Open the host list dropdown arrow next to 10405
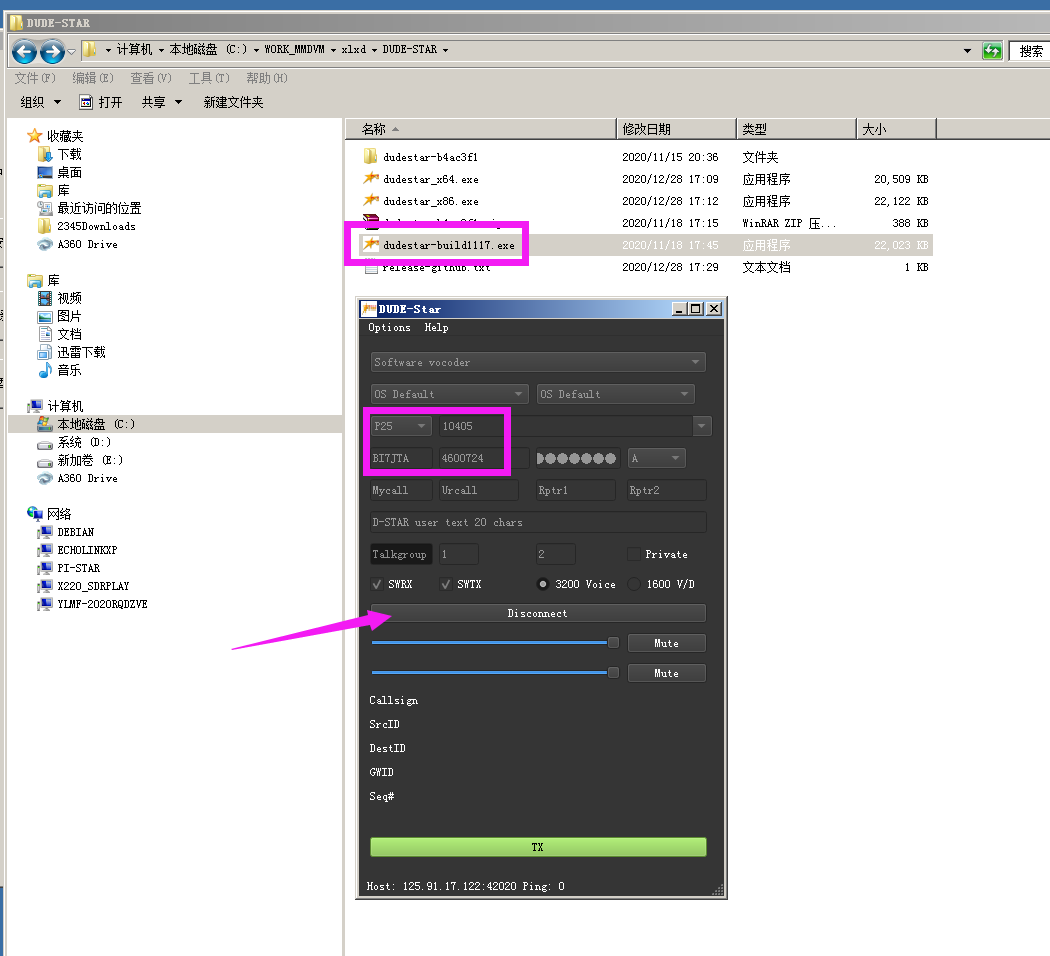 (702, 426)
